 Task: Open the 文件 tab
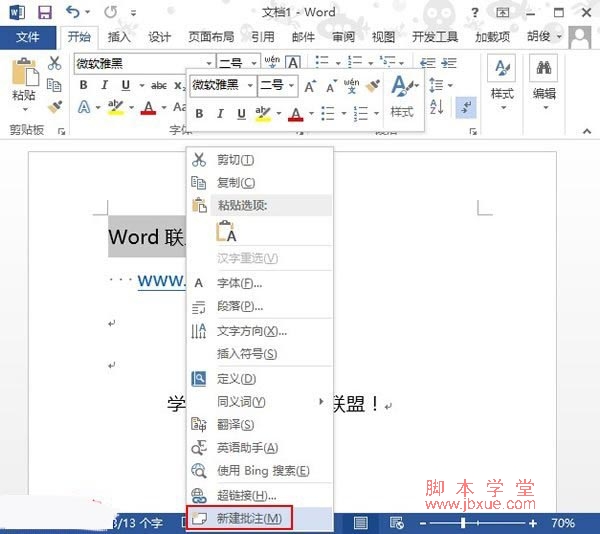point(28,37)
